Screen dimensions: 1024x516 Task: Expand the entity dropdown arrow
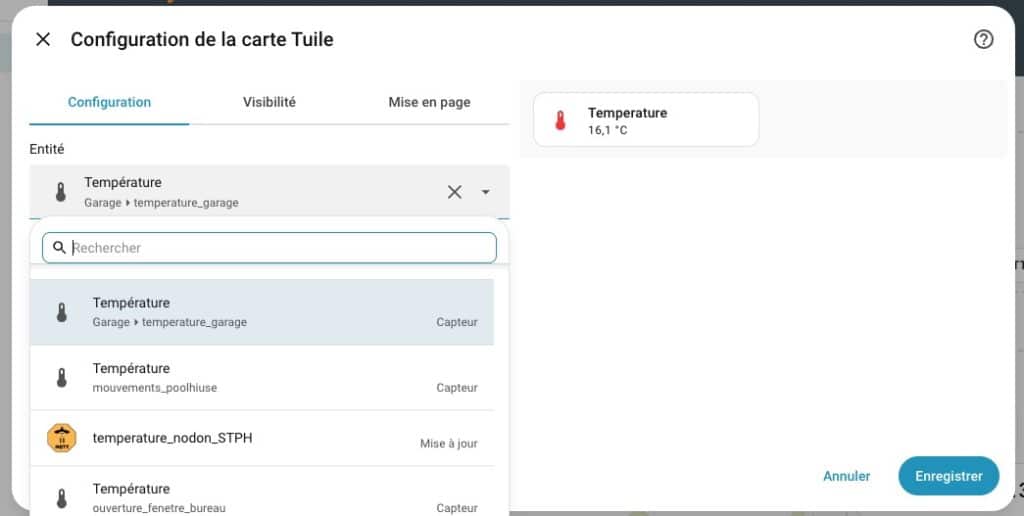pyautogui.click(x=485, y=192)
